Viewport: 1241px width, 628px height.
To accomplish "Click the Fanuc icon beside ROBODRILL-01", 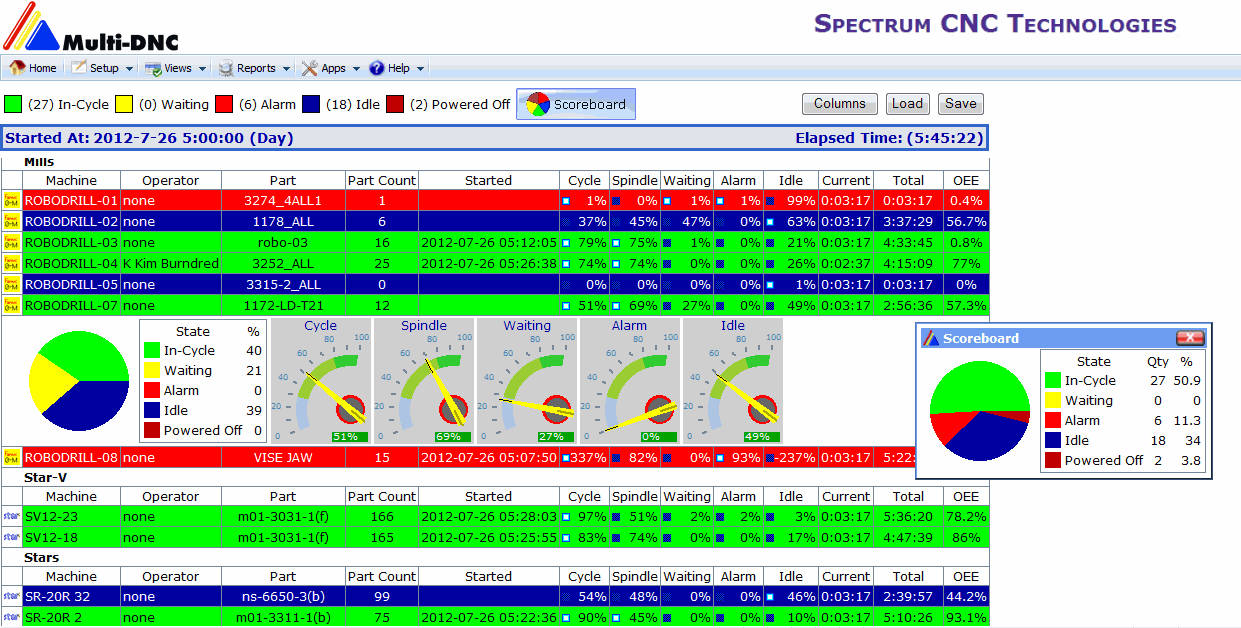I will (11, 200).
